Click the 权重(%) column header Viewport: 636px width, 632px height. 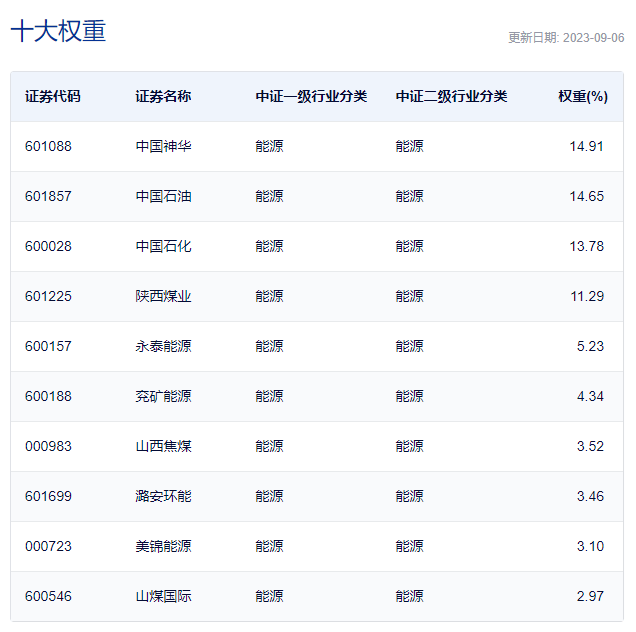point(582,97)
